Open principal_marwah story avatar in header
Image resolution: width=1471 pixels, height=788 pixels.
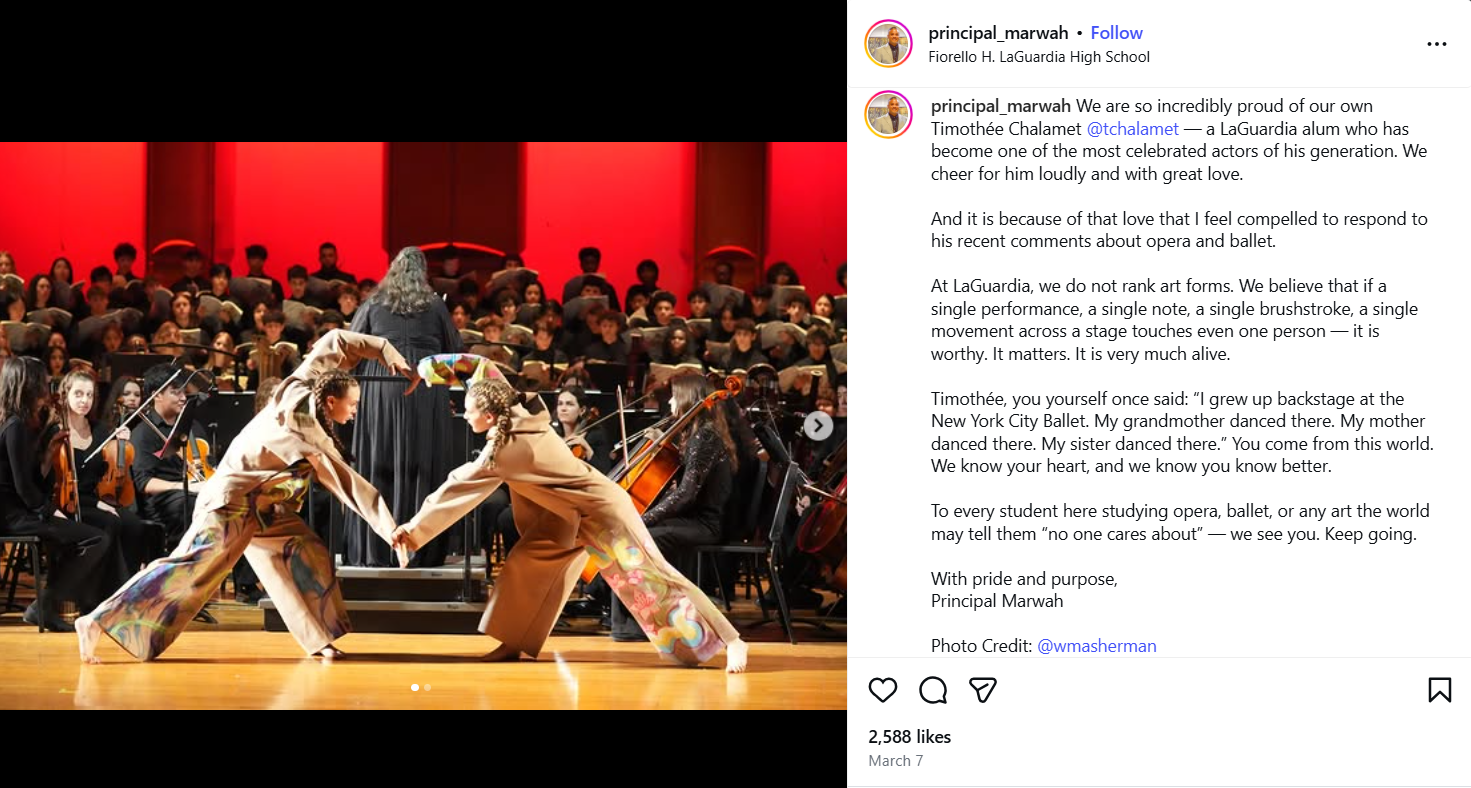coord(889,44)
